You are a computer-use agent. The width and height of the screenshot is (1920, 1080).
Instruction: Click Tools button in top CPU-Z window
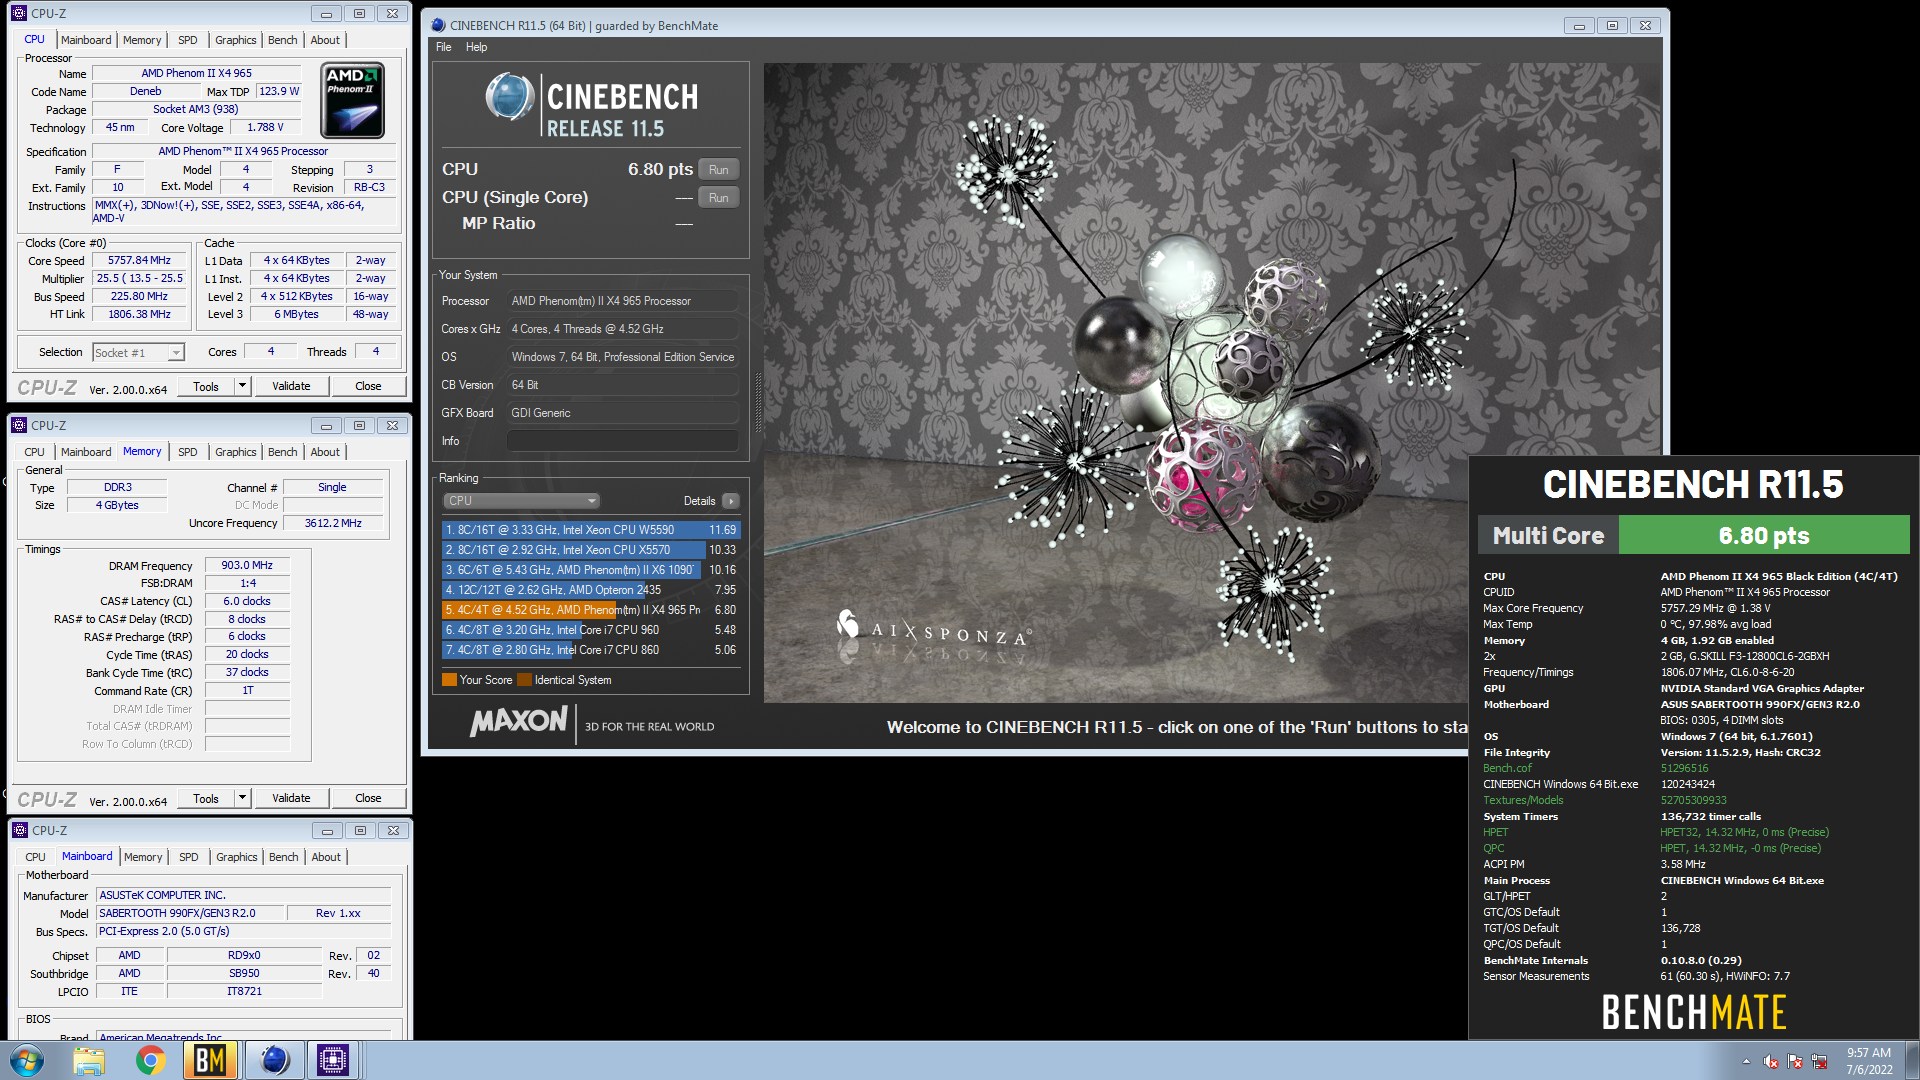206,386
